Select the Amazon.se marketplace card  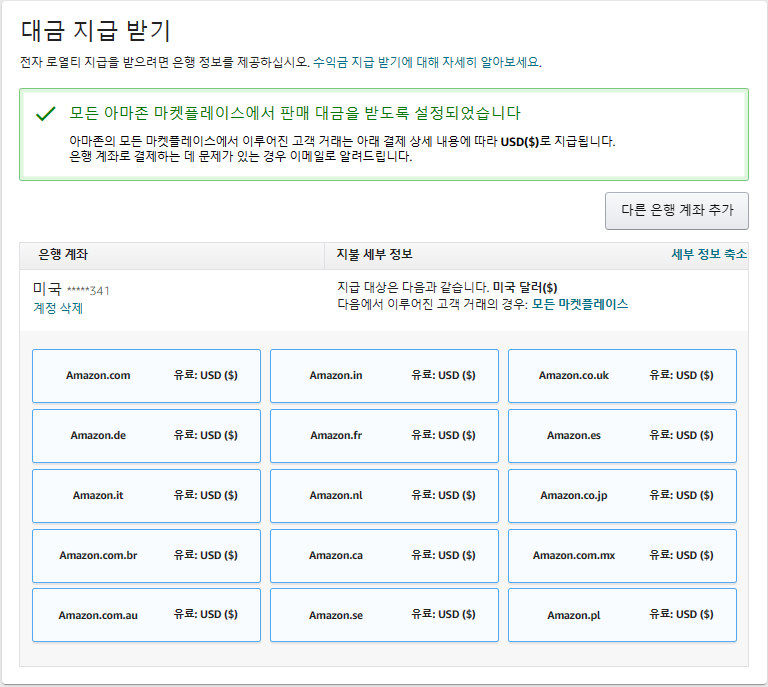(384, 615)
